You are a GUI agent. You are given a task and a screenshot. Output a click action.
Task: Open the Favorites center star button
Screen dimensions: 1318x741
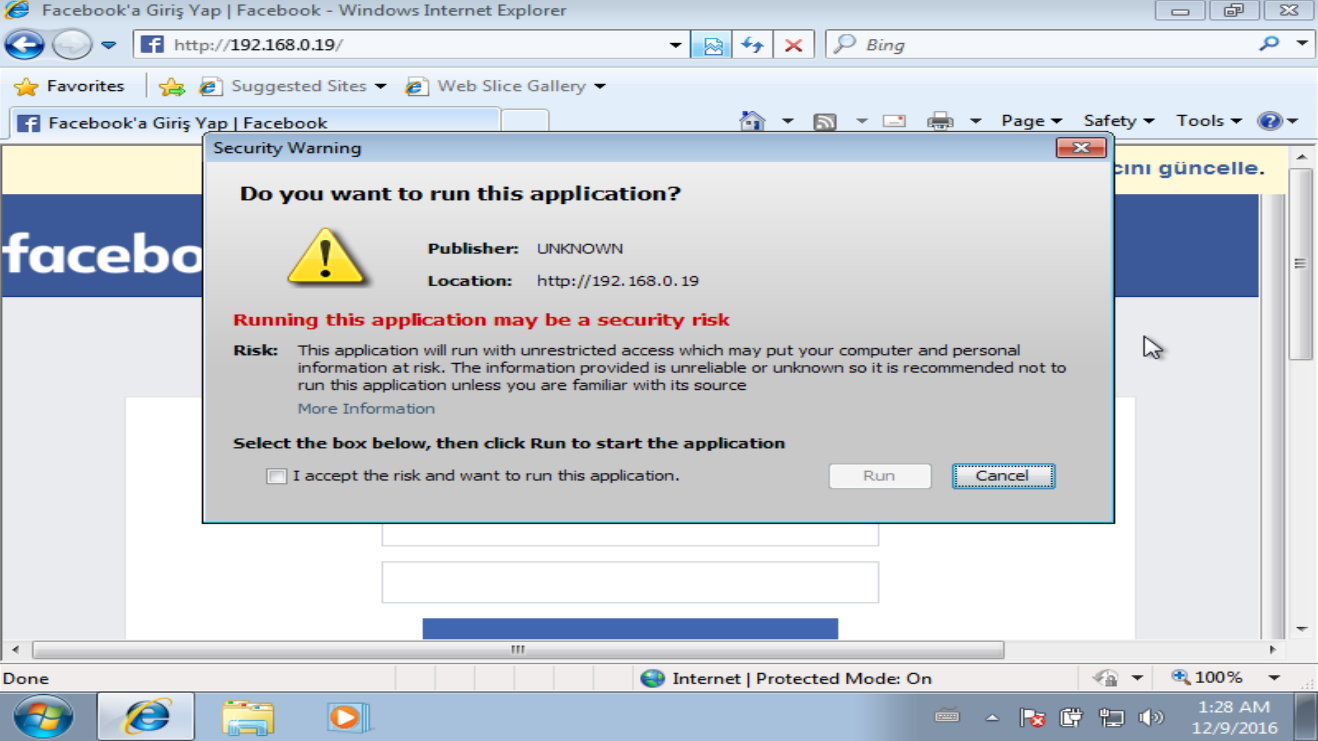69,86
